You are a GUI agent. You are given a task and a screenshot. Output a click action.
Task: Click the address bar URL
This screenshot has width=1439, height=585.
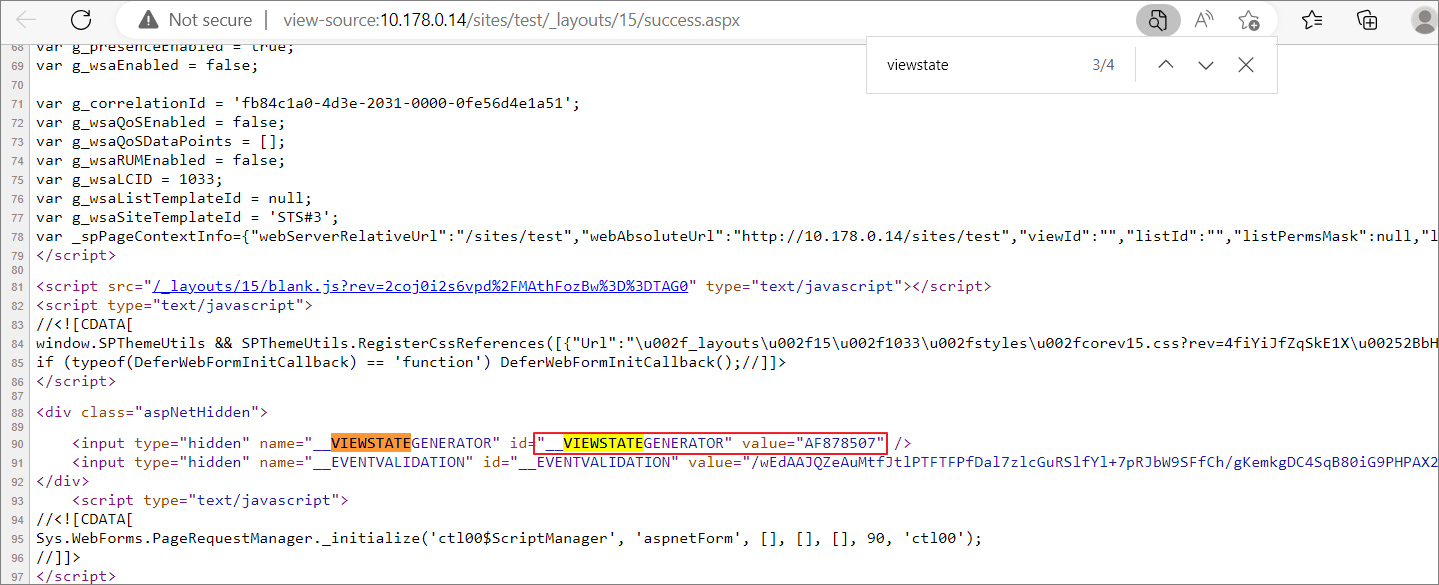(512, 20)
